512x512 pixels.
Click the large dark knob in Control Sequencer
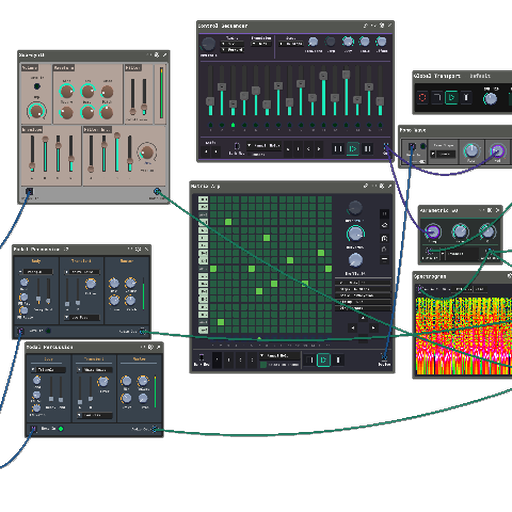(208, 44)
